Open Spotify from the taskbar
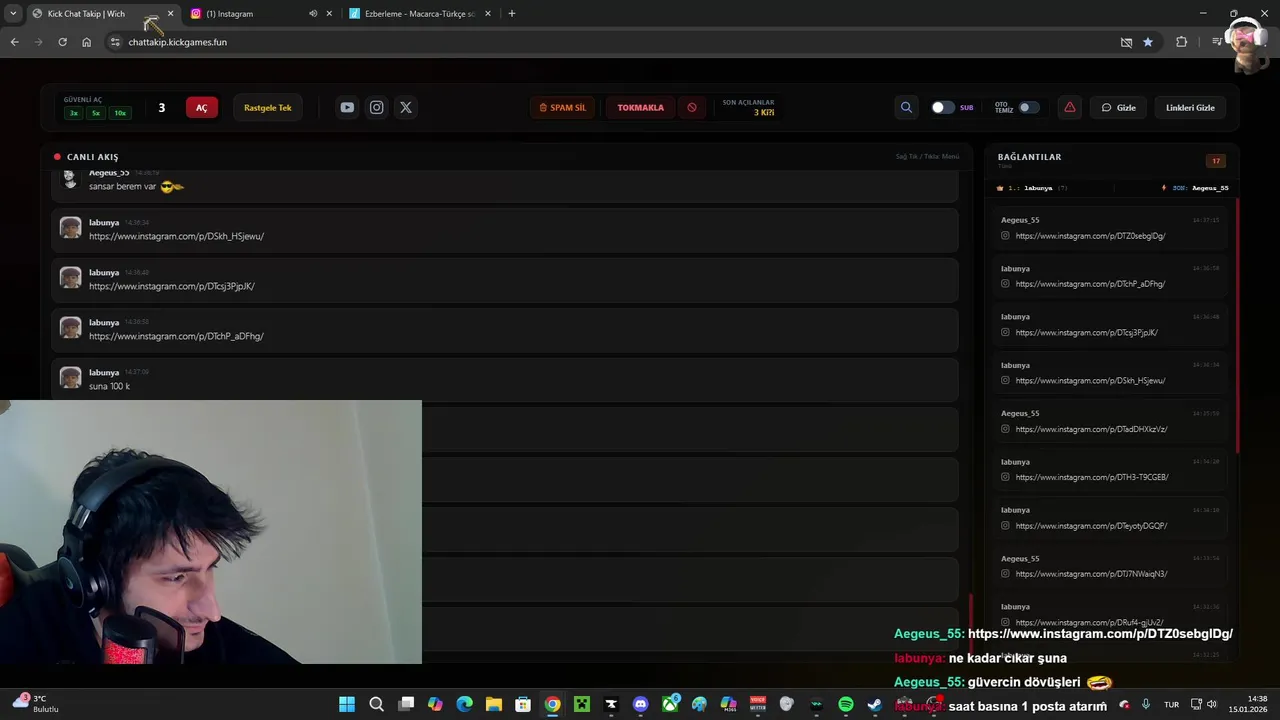Viewport: 1280px width, 720px height. [846, 705]
